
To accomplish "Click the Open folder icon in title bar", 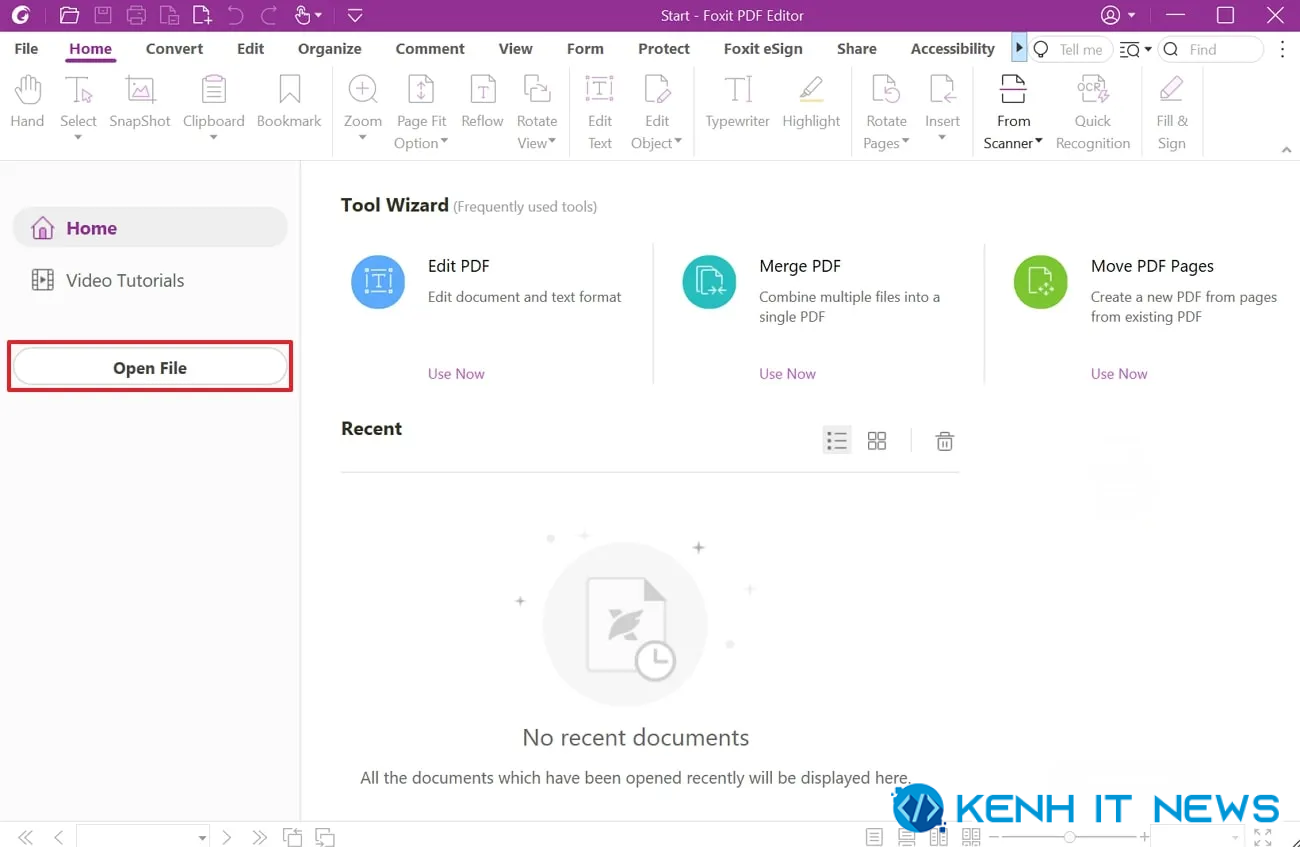I will tap(69, 15).
